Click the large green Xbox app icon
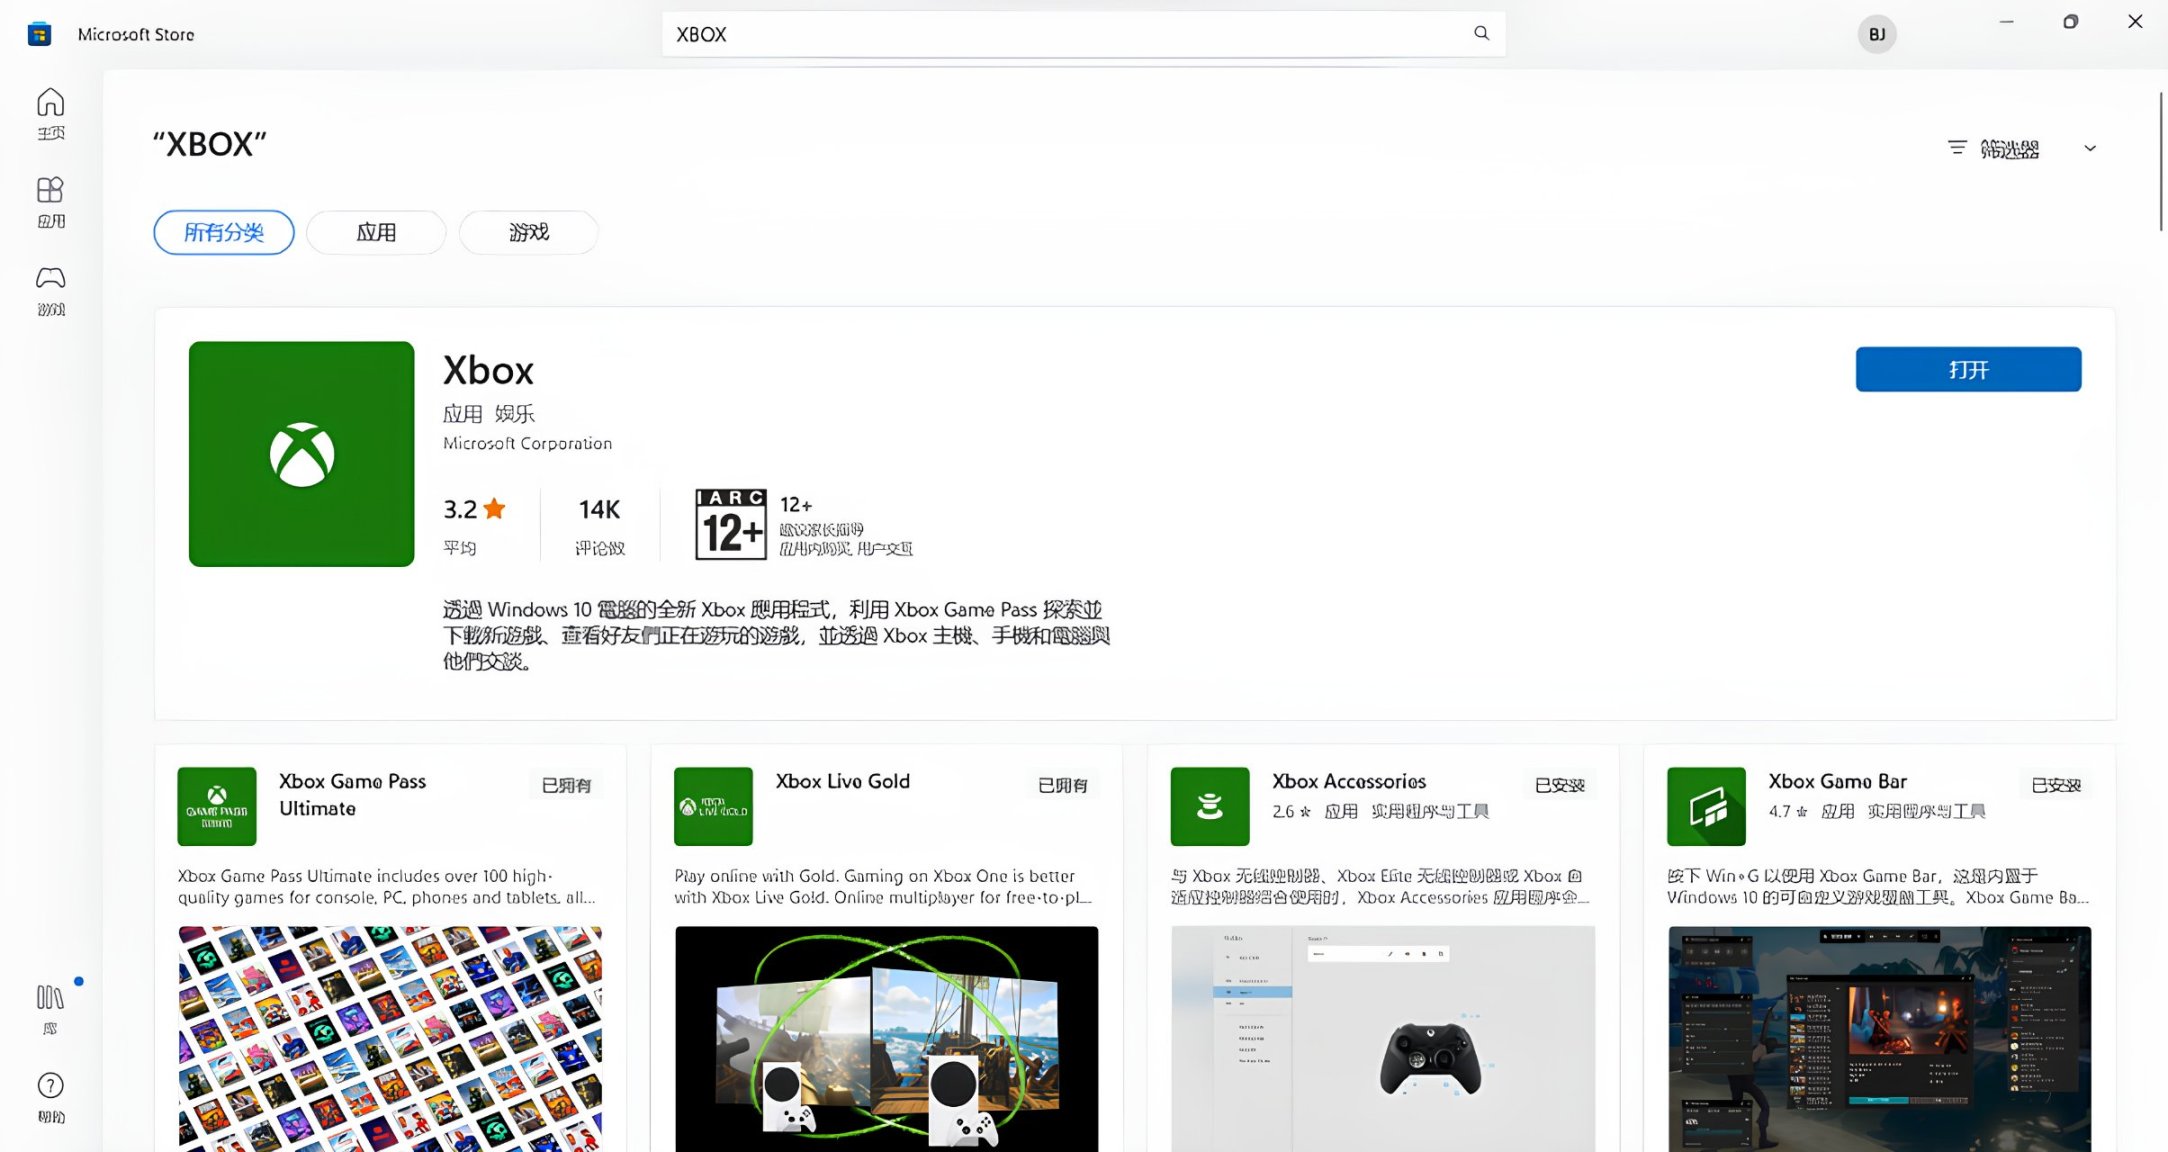This screenshot has width=2168, height=1152. [301, 454]
